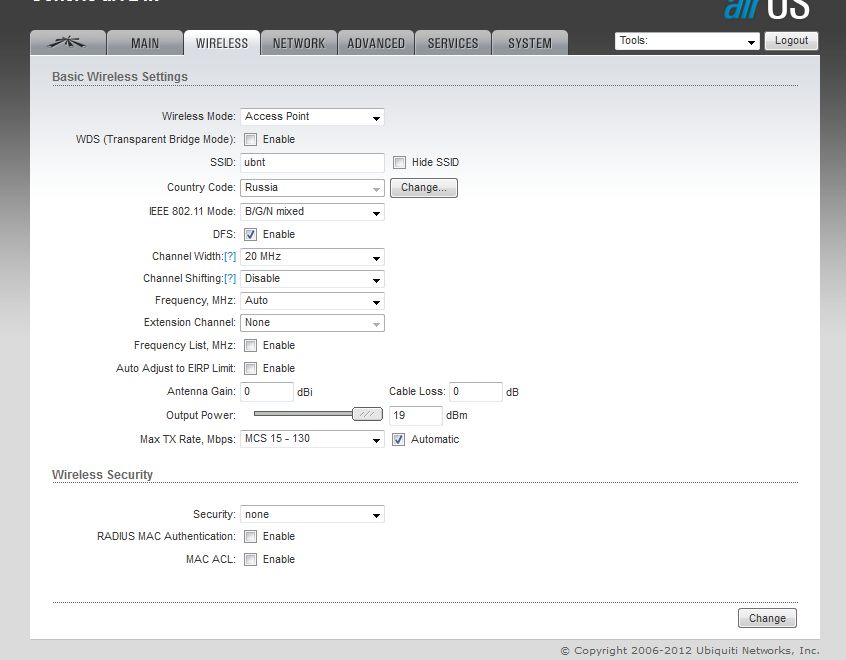846x660 pixels.
Task: Switch to the NETWORK tab
Action: pyautogui.click(x=298, y=43)
